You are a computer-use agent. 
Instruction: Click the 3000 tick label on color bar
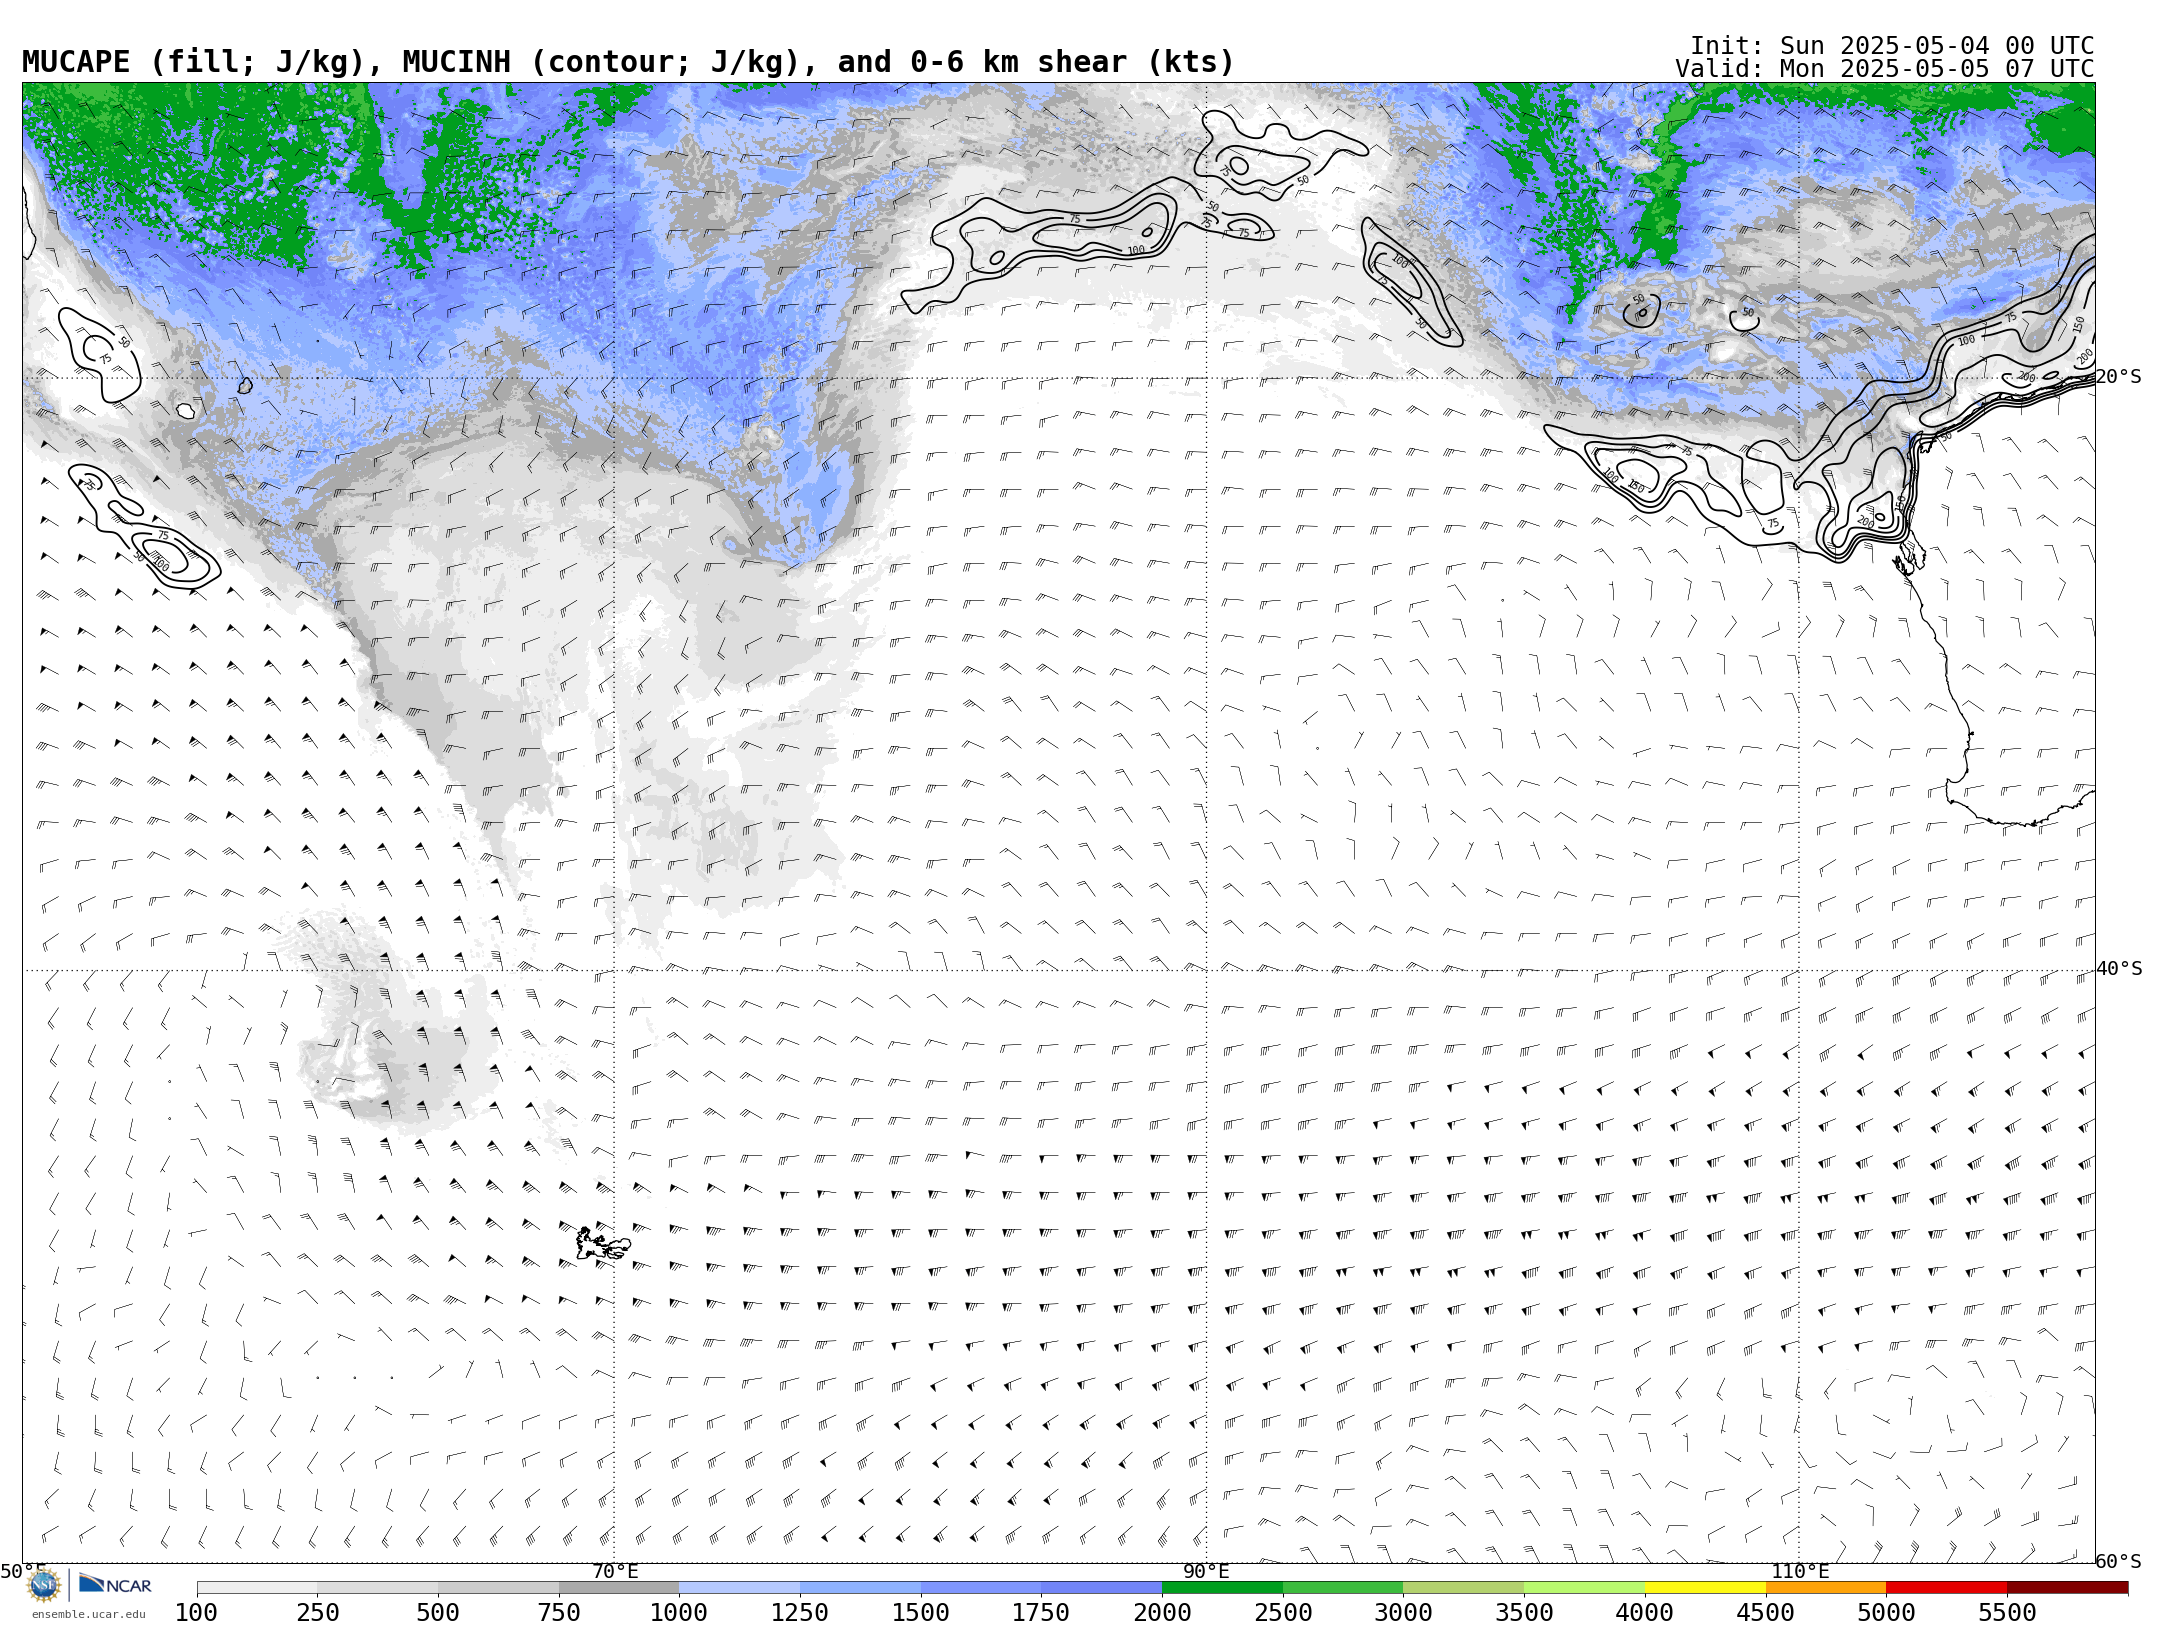tap(1403, 1612)
